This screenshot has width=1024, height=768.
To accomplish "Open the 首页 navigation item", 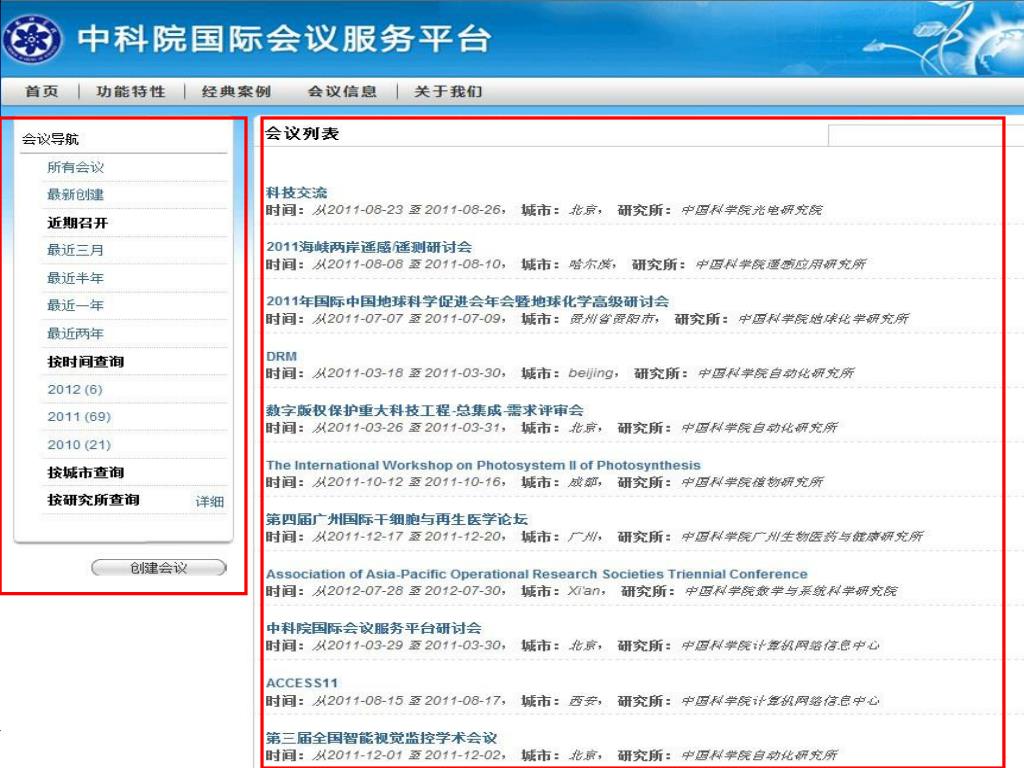I will pyautogui.click(x=42, y=91).
